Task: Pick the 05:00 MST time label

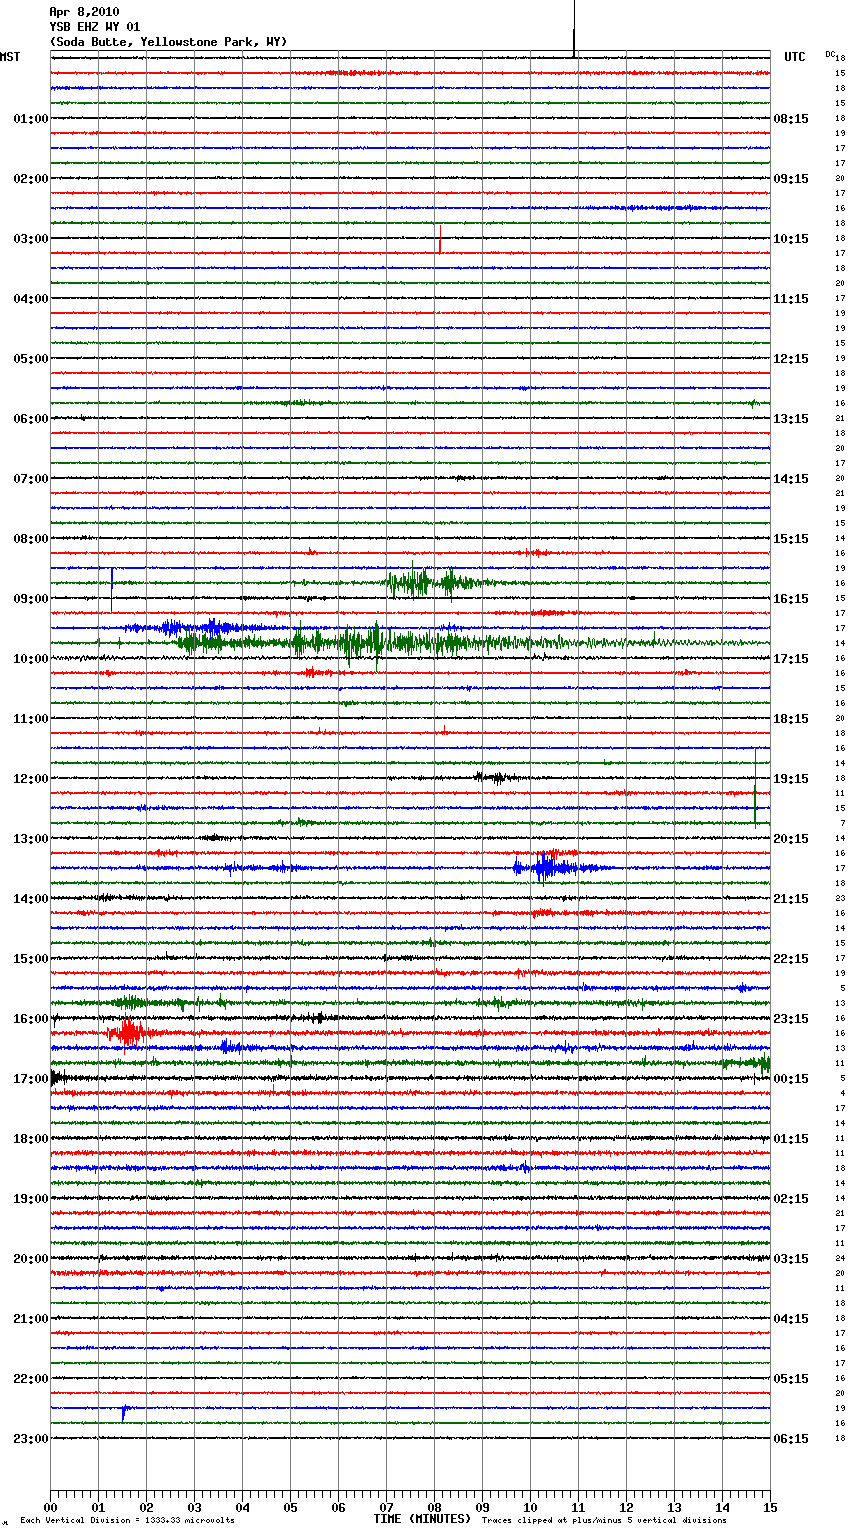Action: pos(31,359)
